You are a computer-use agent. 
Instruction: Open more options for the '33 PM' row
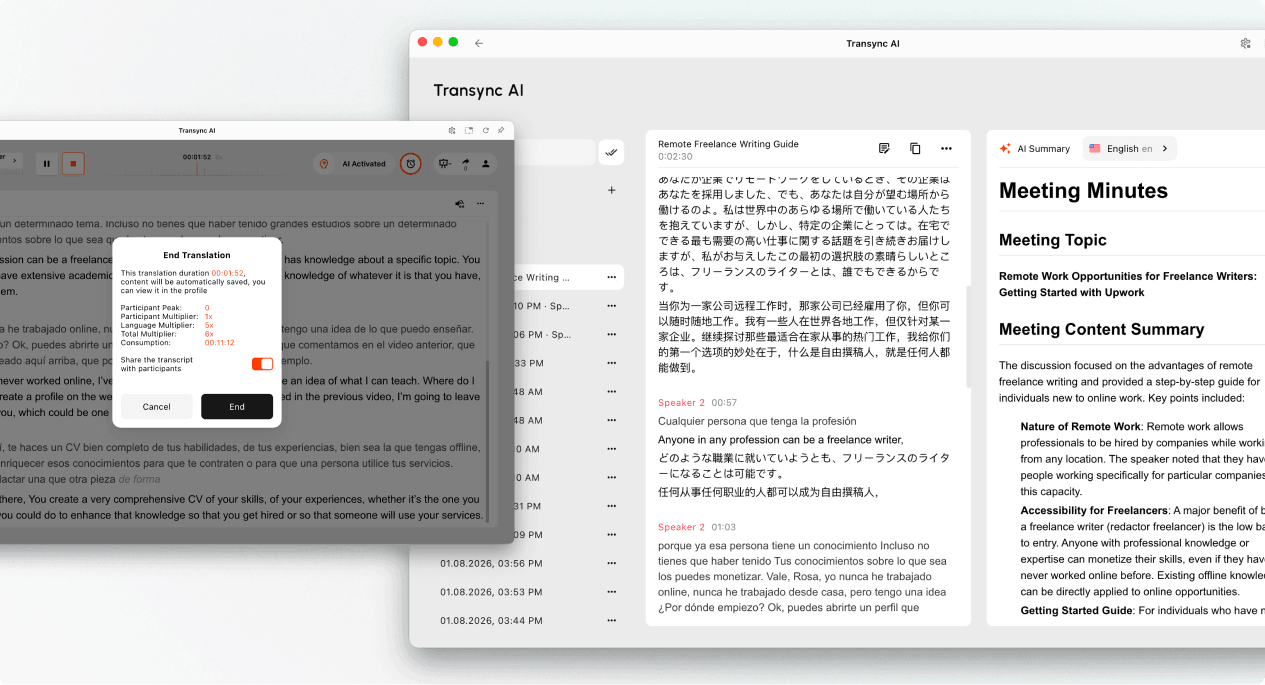tap(611, 363)
